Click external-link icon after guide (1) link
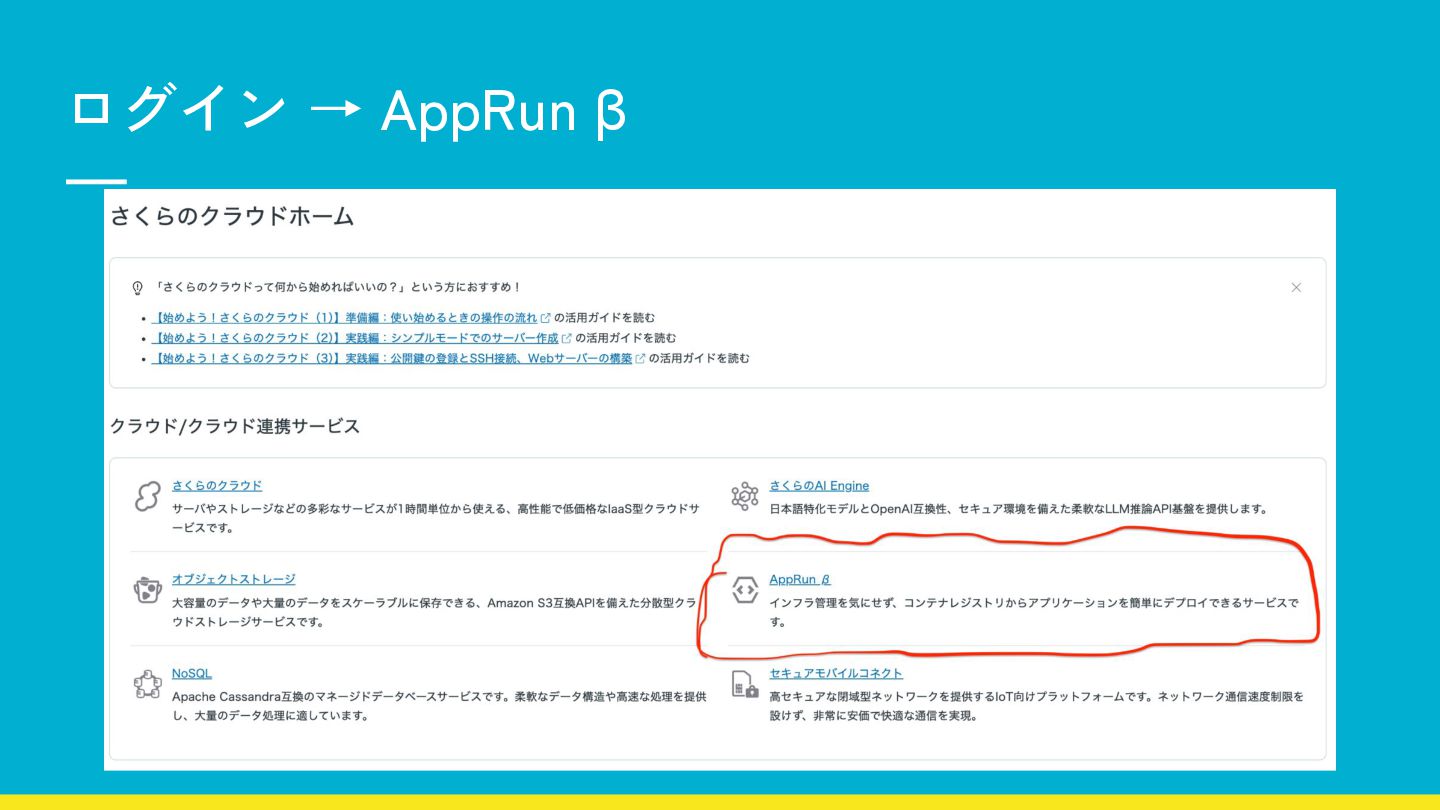Viewport: 1440px width, 810px height. coord(546,318)
